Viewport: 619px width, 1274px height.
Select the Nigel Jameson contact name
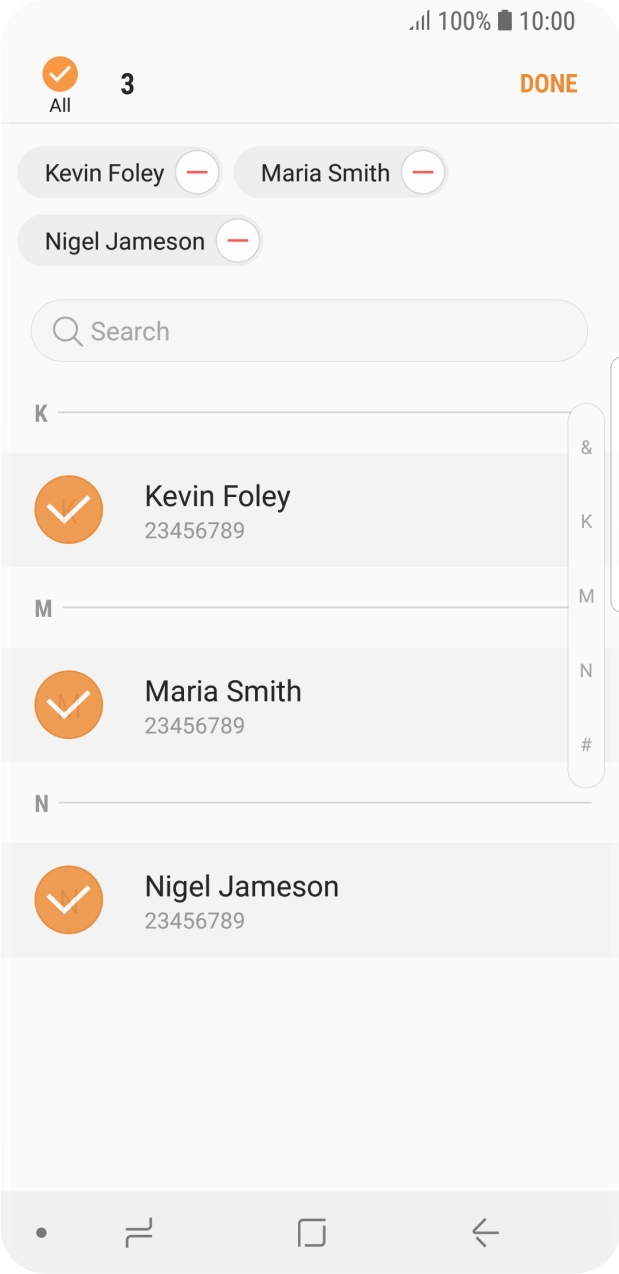coord(242,887)
